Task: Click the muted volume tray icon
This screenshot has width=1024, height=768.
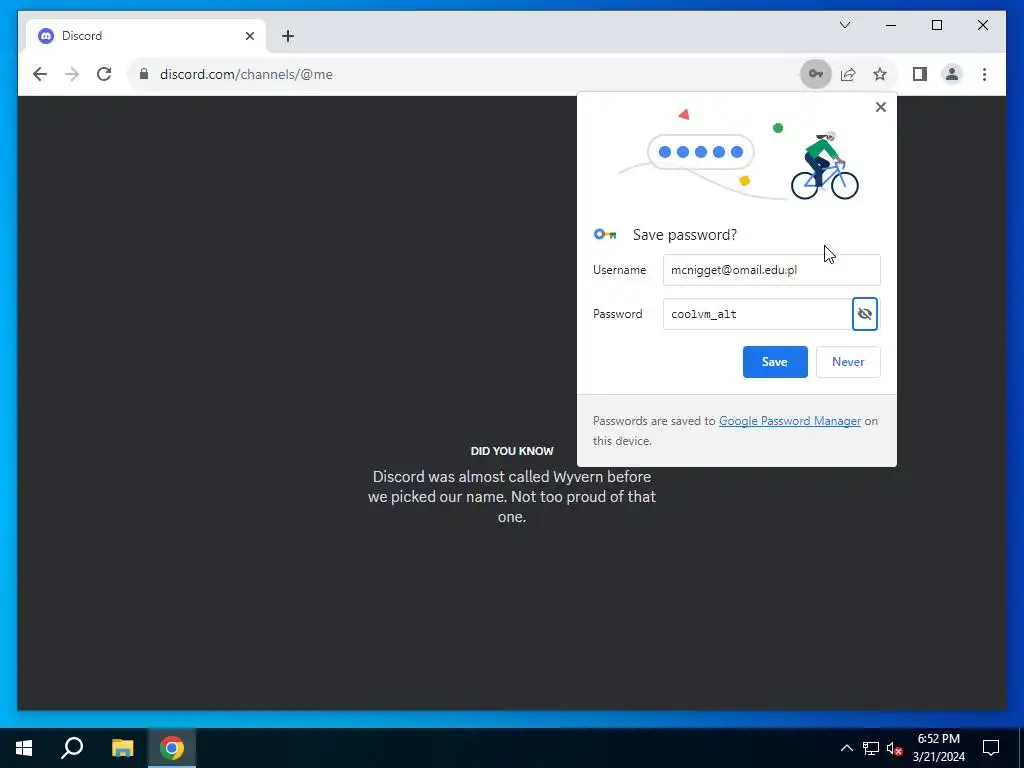Action: (894, 748)
